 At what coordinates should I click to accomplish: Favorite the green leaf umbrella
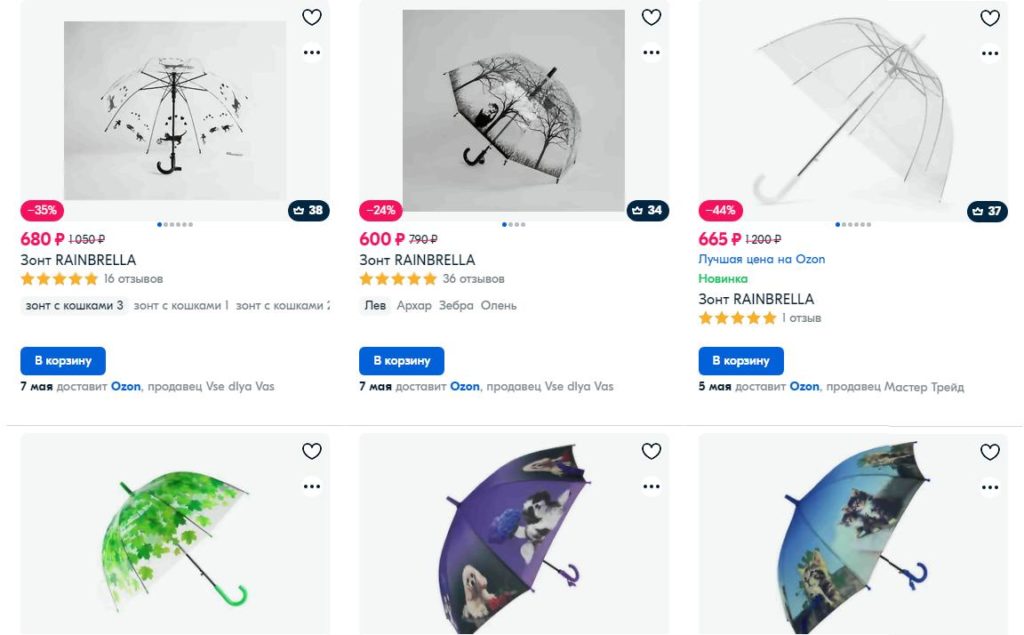click(x=312, y=452)
